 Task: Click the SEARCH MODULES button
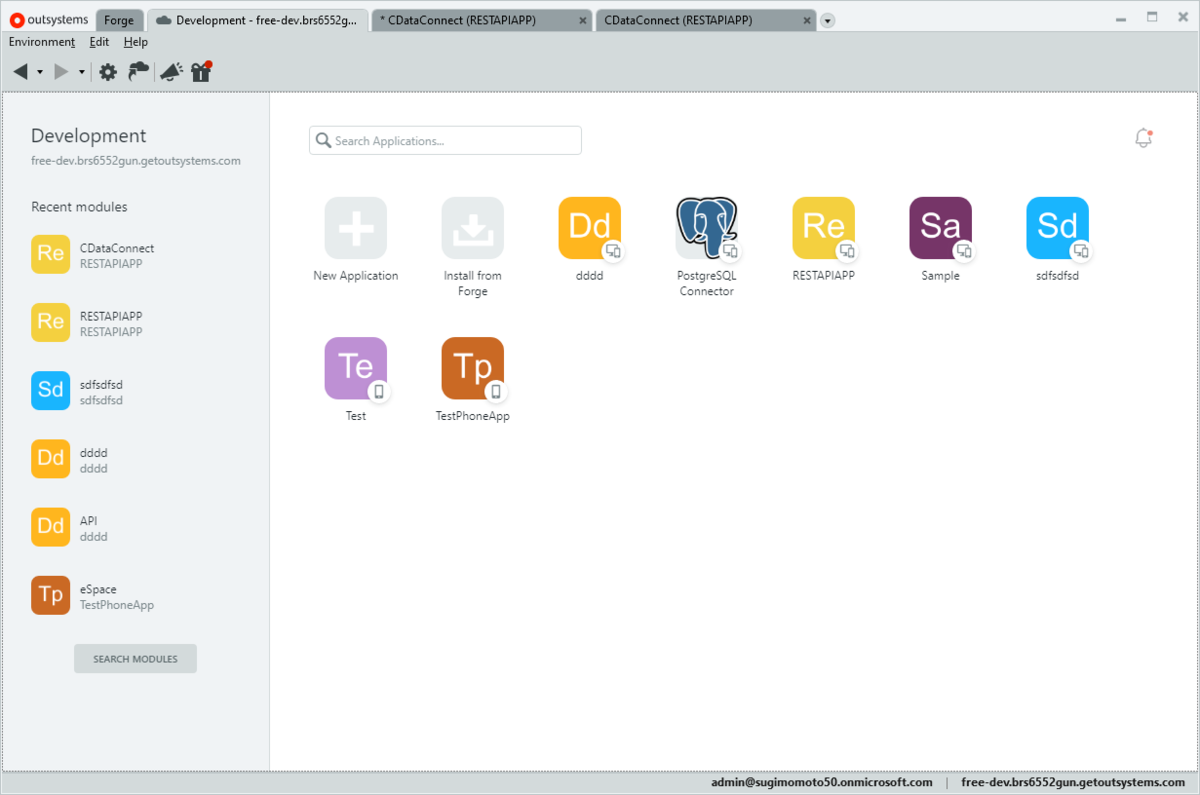pyautogui.click(x=135, y=659)
